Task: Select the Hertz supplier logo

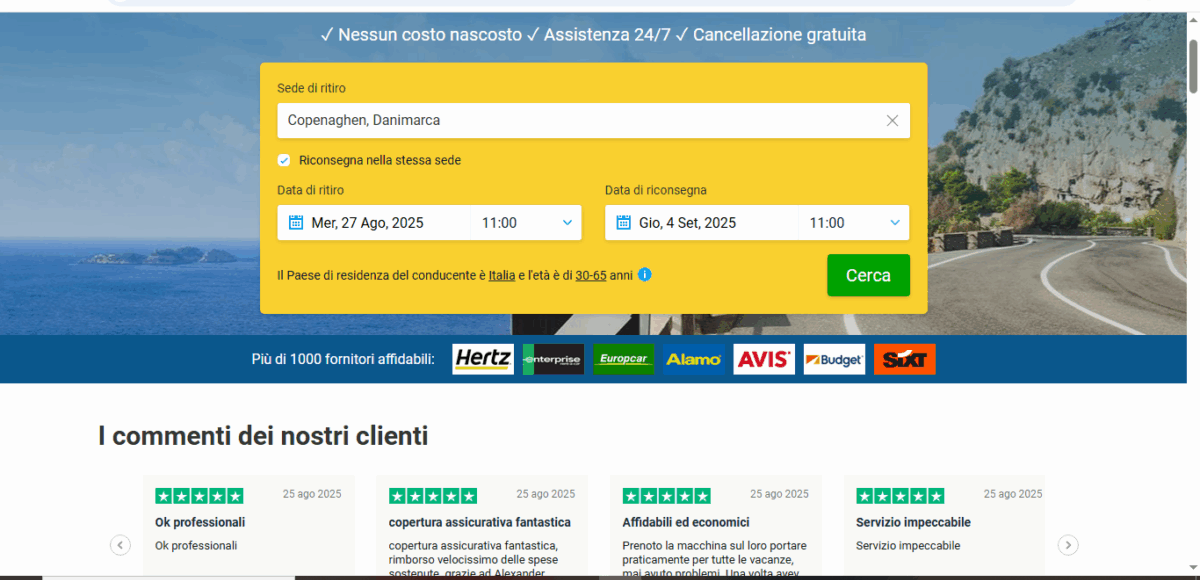Action: [482, 358]
